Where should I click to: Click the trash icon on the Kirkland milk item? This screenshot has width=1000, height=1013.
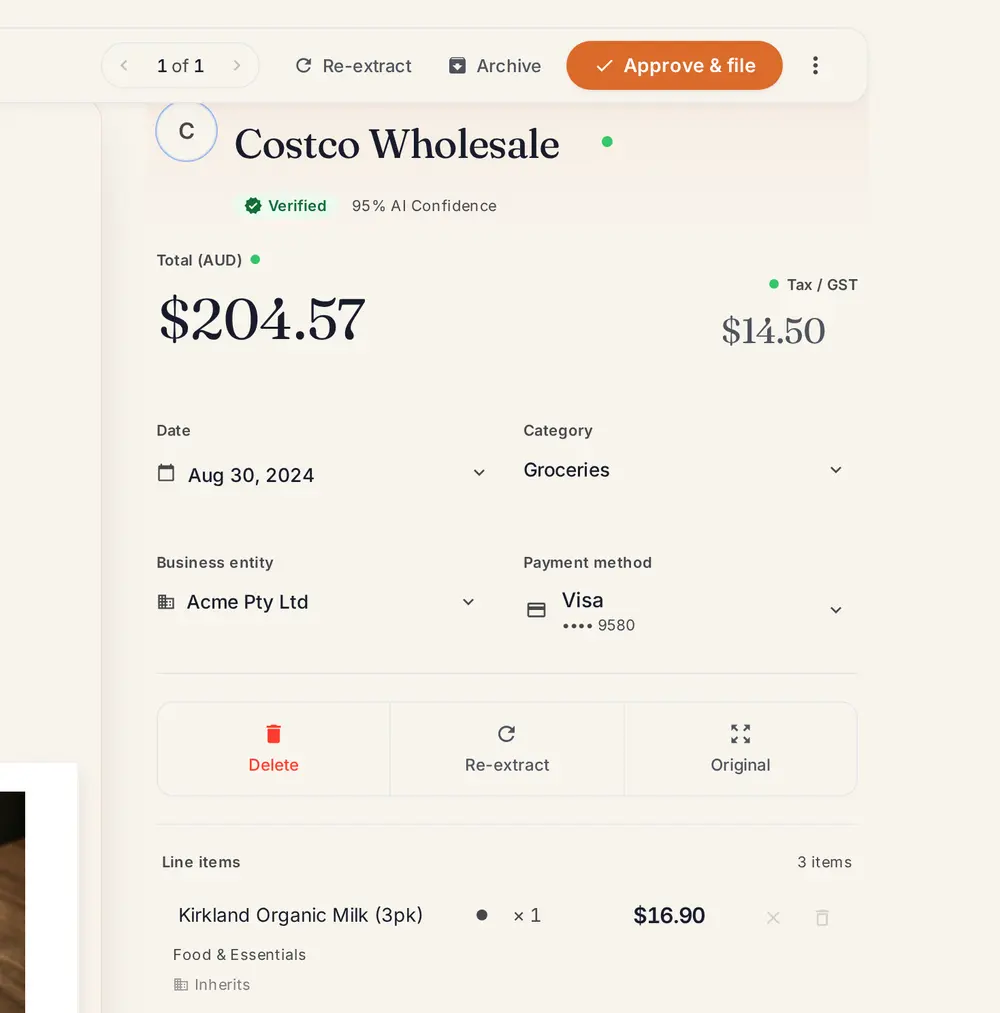pos(822,917)
